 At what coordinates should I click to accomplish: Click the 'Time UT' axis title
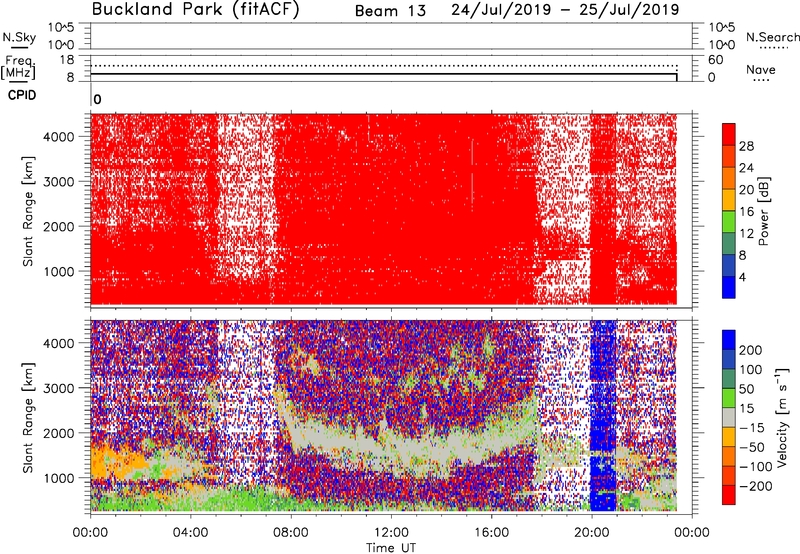(x=391, y=548)
